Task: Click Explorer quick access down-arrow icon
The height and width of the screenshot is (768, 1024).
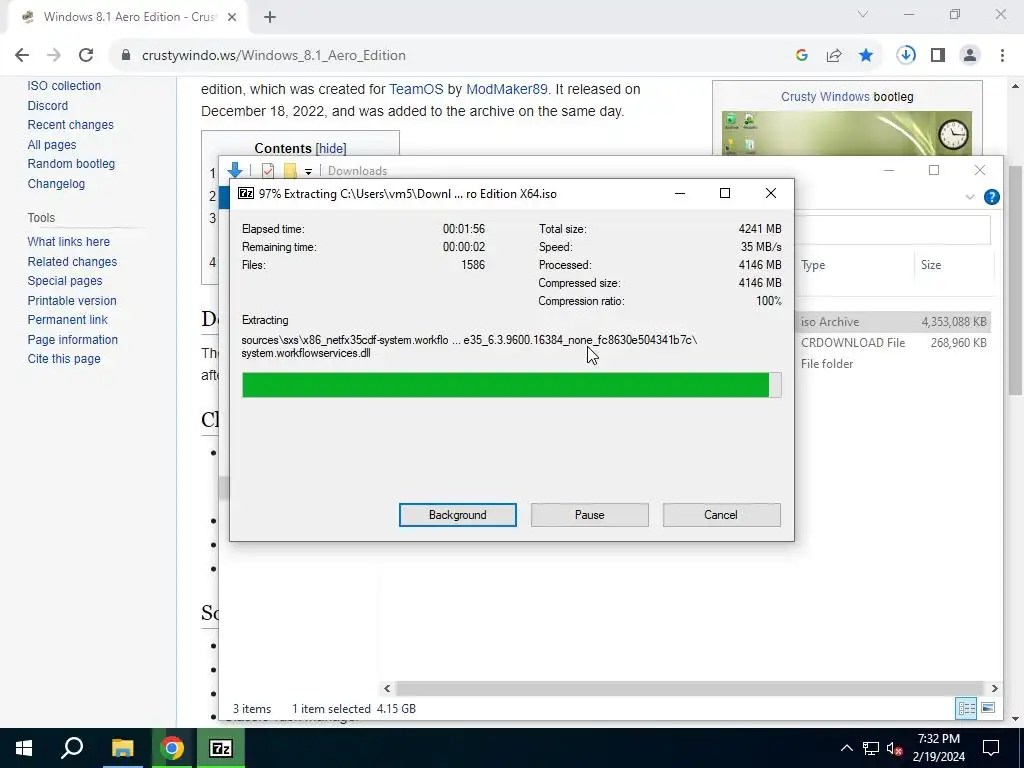Action: 235,170
